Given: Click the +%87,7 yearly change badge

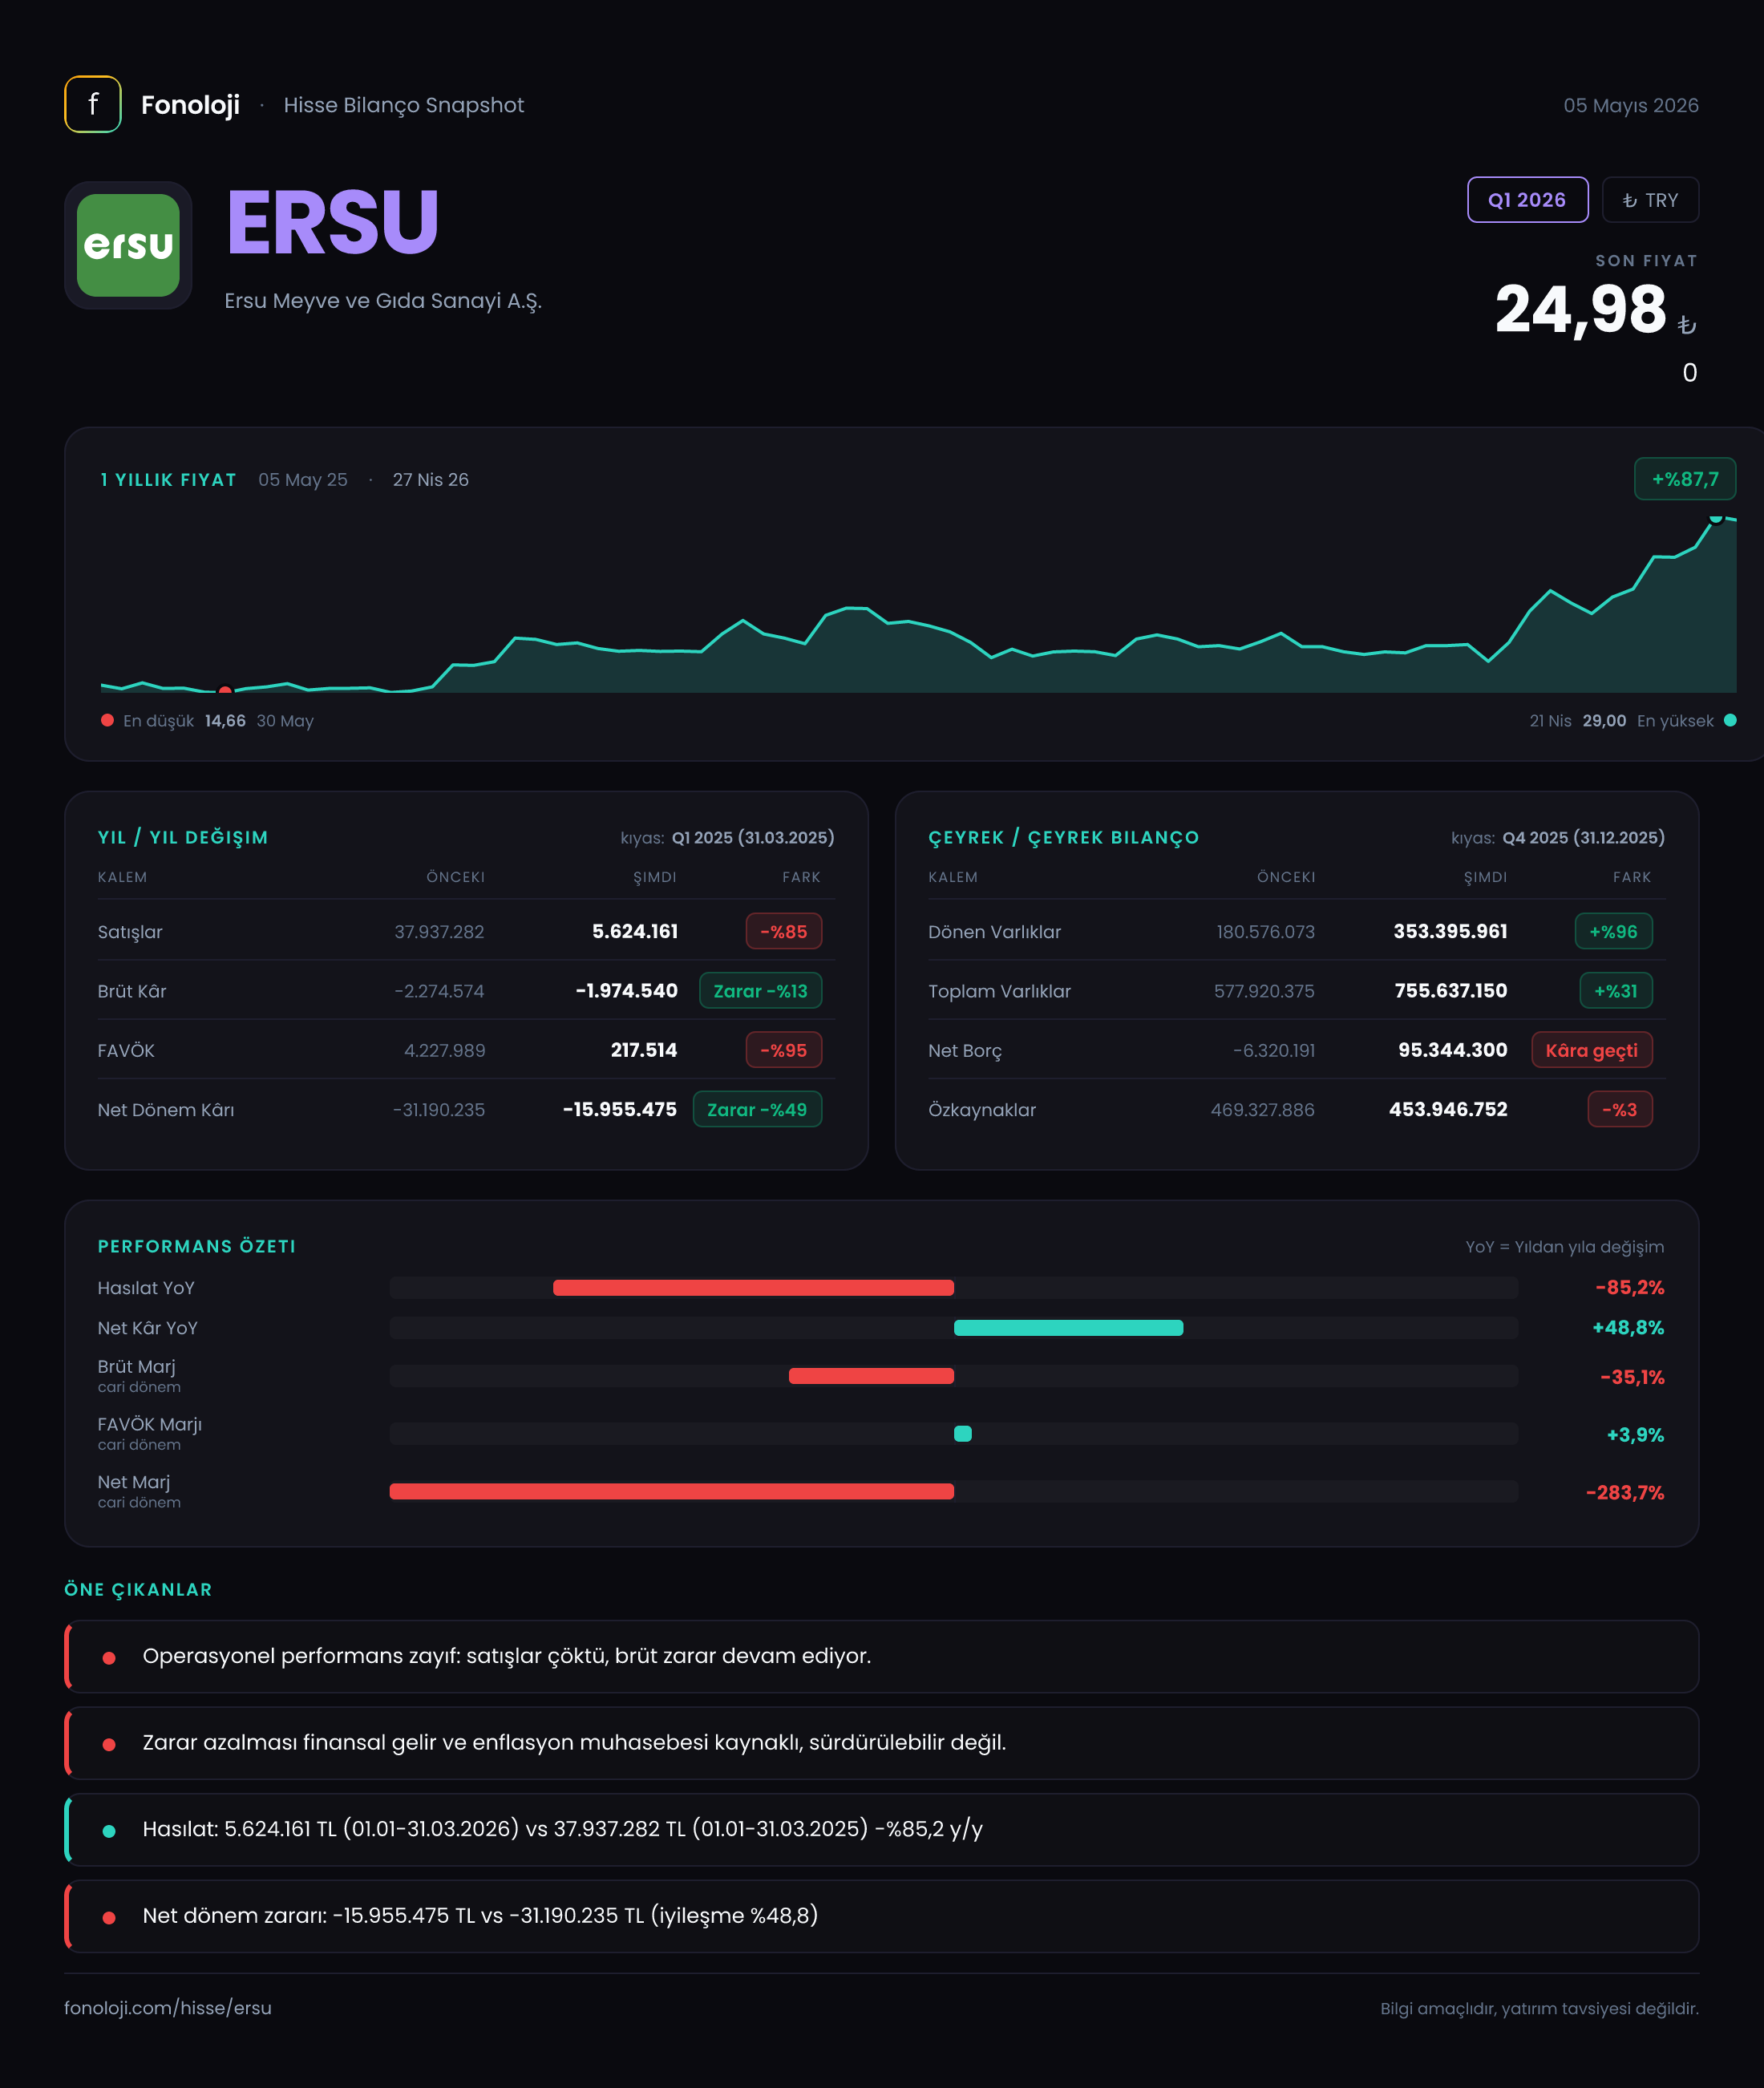Looking at the screenshot, I should pyautogui.click(x=1685, y=479).
